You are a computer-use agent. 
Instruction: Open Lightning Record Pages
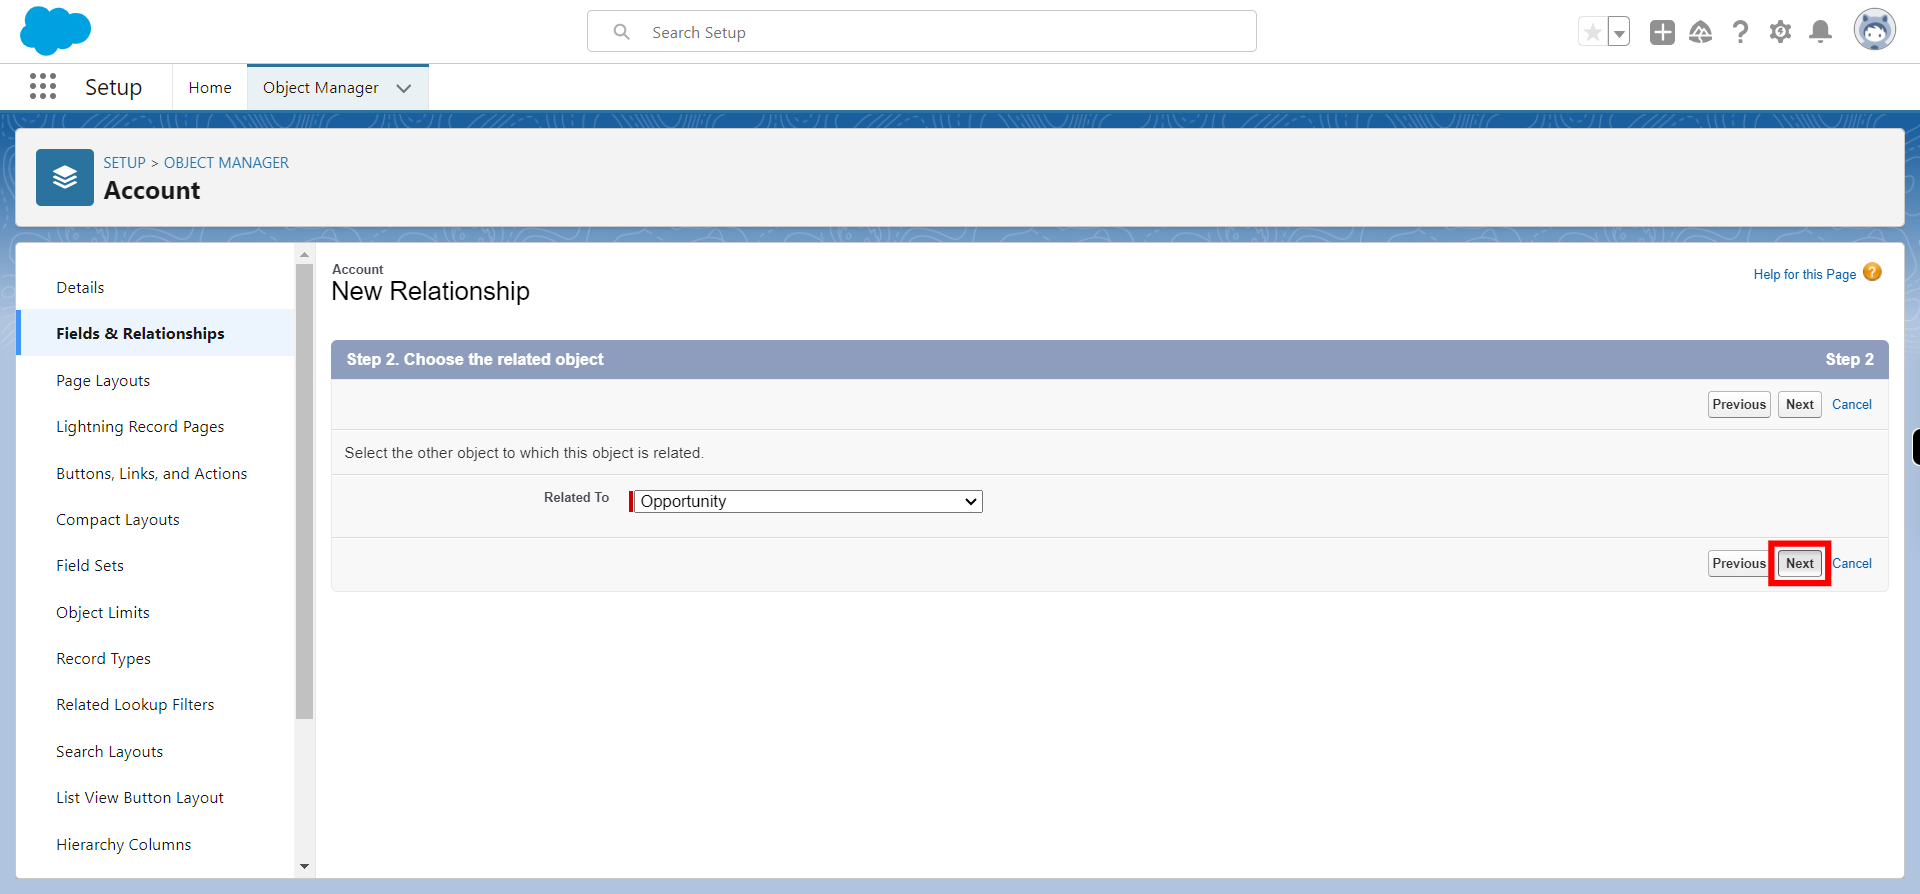(140, 427)
